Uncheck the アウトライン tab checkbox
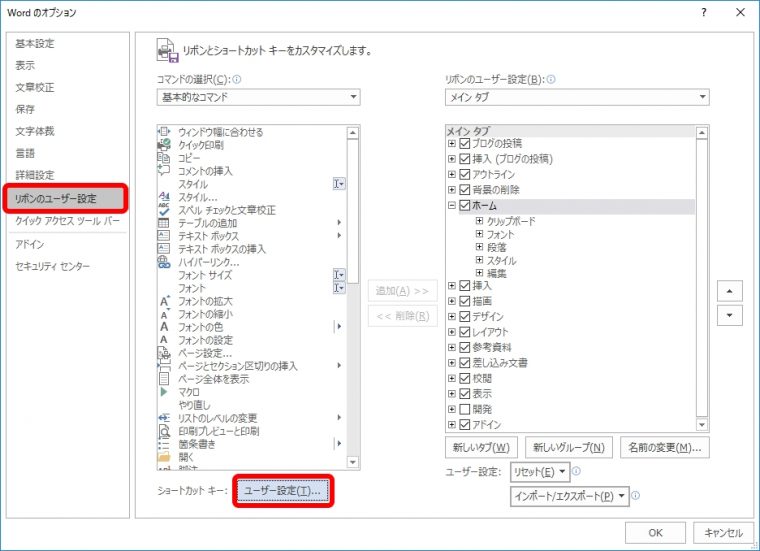This screenshot has width=760, height=551. click(x=464, y=174)
